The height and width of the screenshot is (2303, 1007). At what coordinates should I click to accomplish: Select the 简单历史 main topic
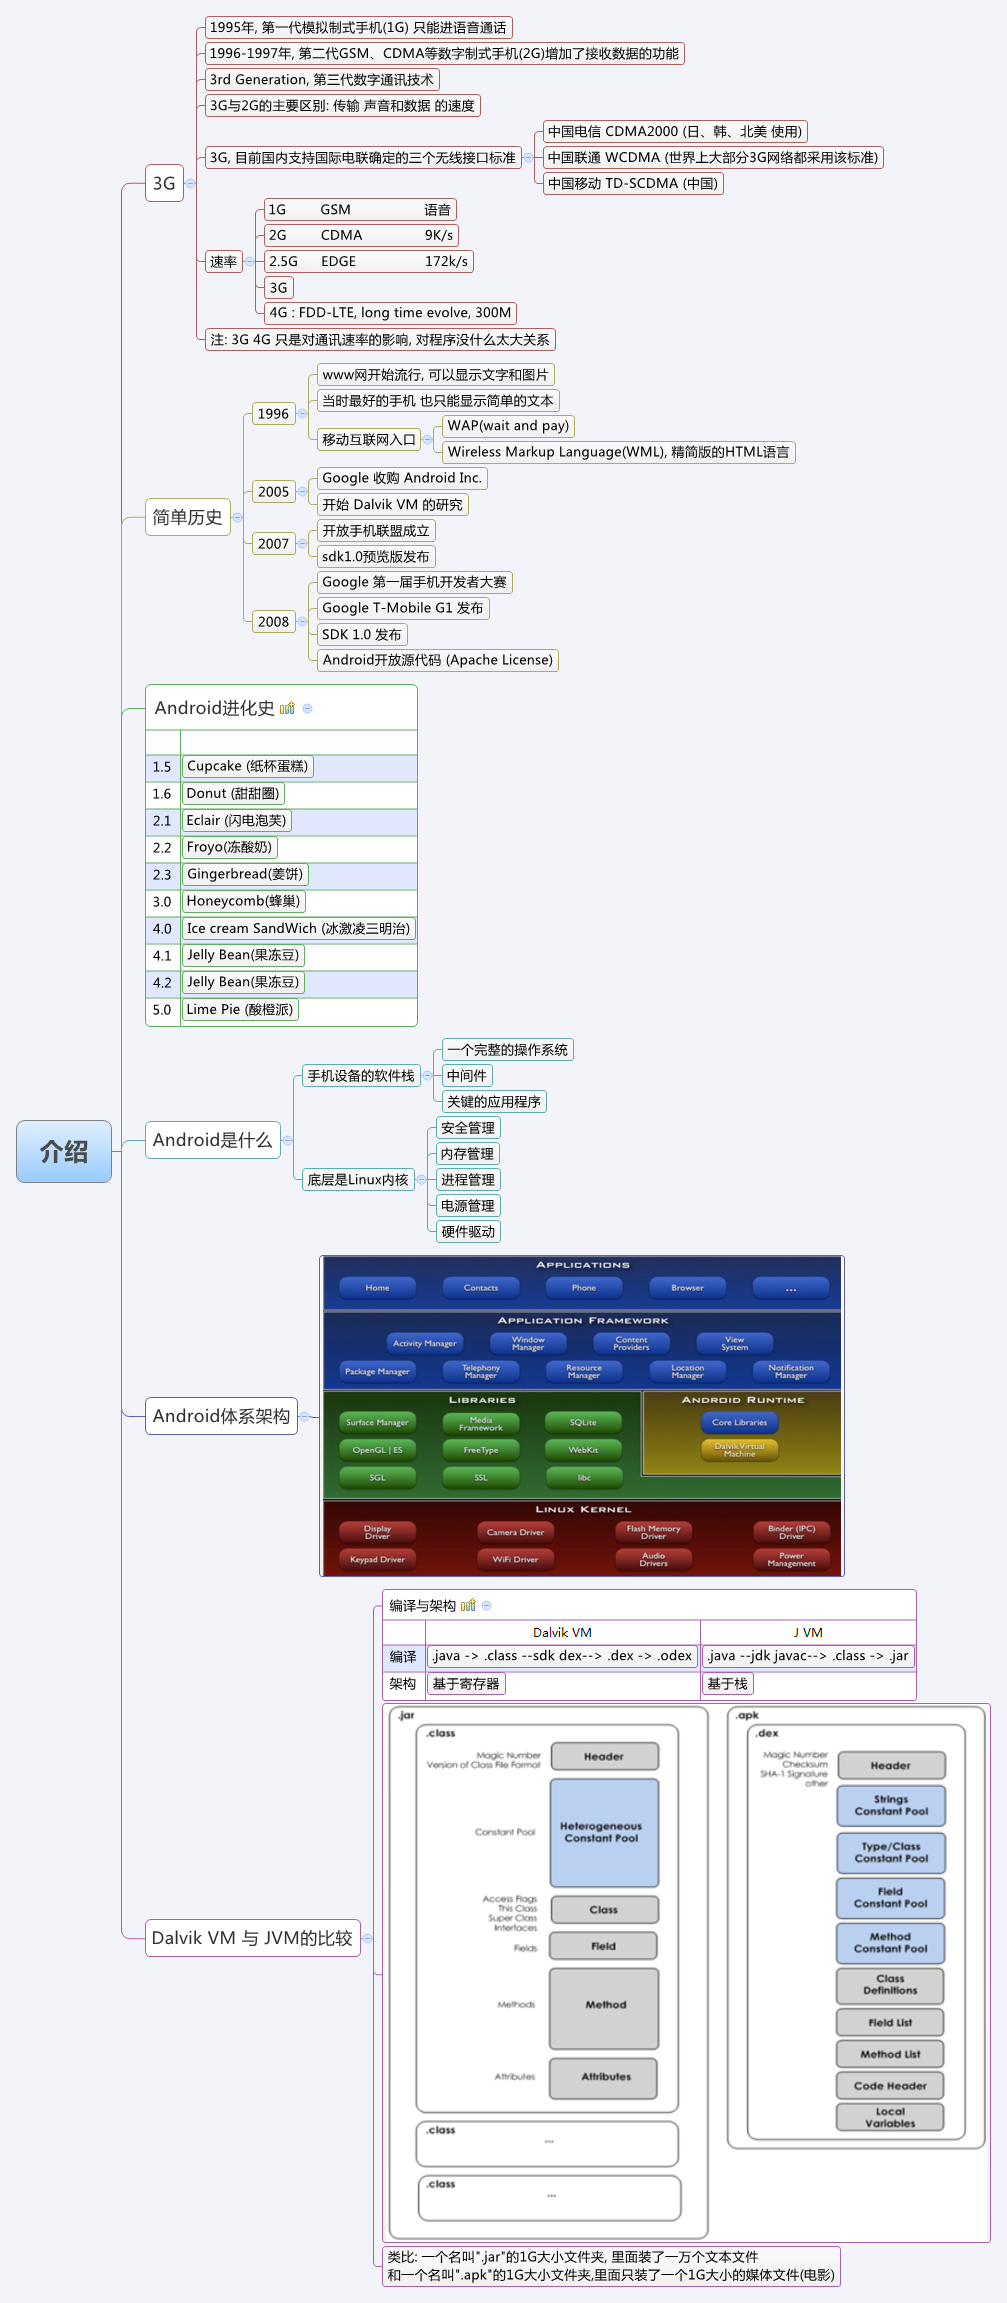click(188, 517)
